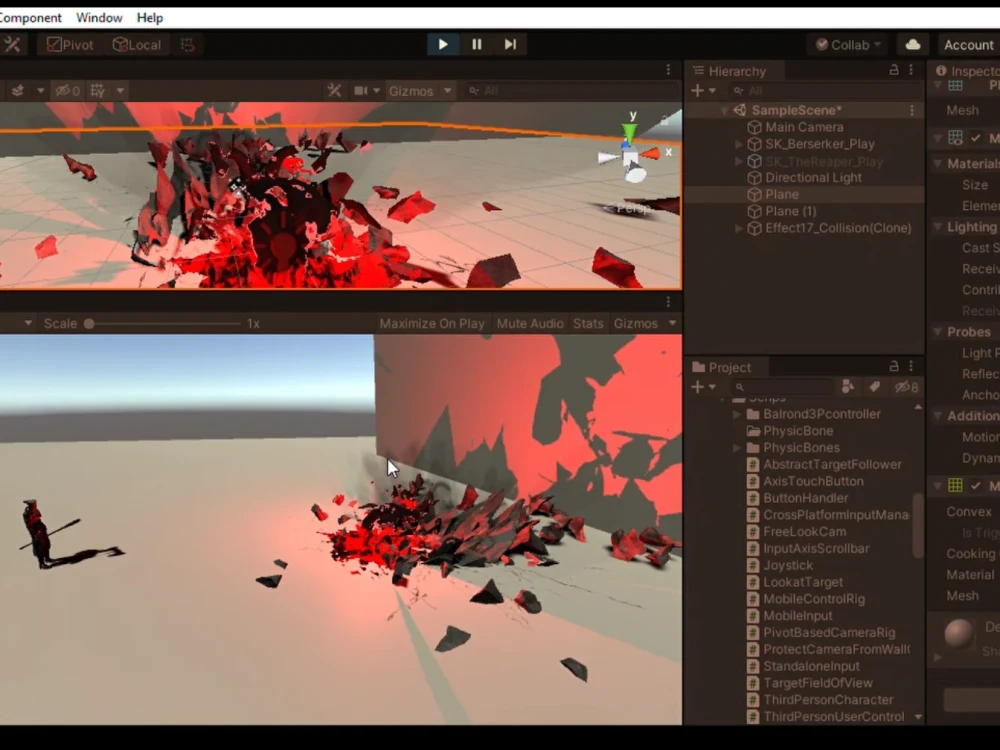Toggle hidden objects visibility (eye 0) in Scene
The height and width of the screenshot is (750, 1000).
[67, 91]
